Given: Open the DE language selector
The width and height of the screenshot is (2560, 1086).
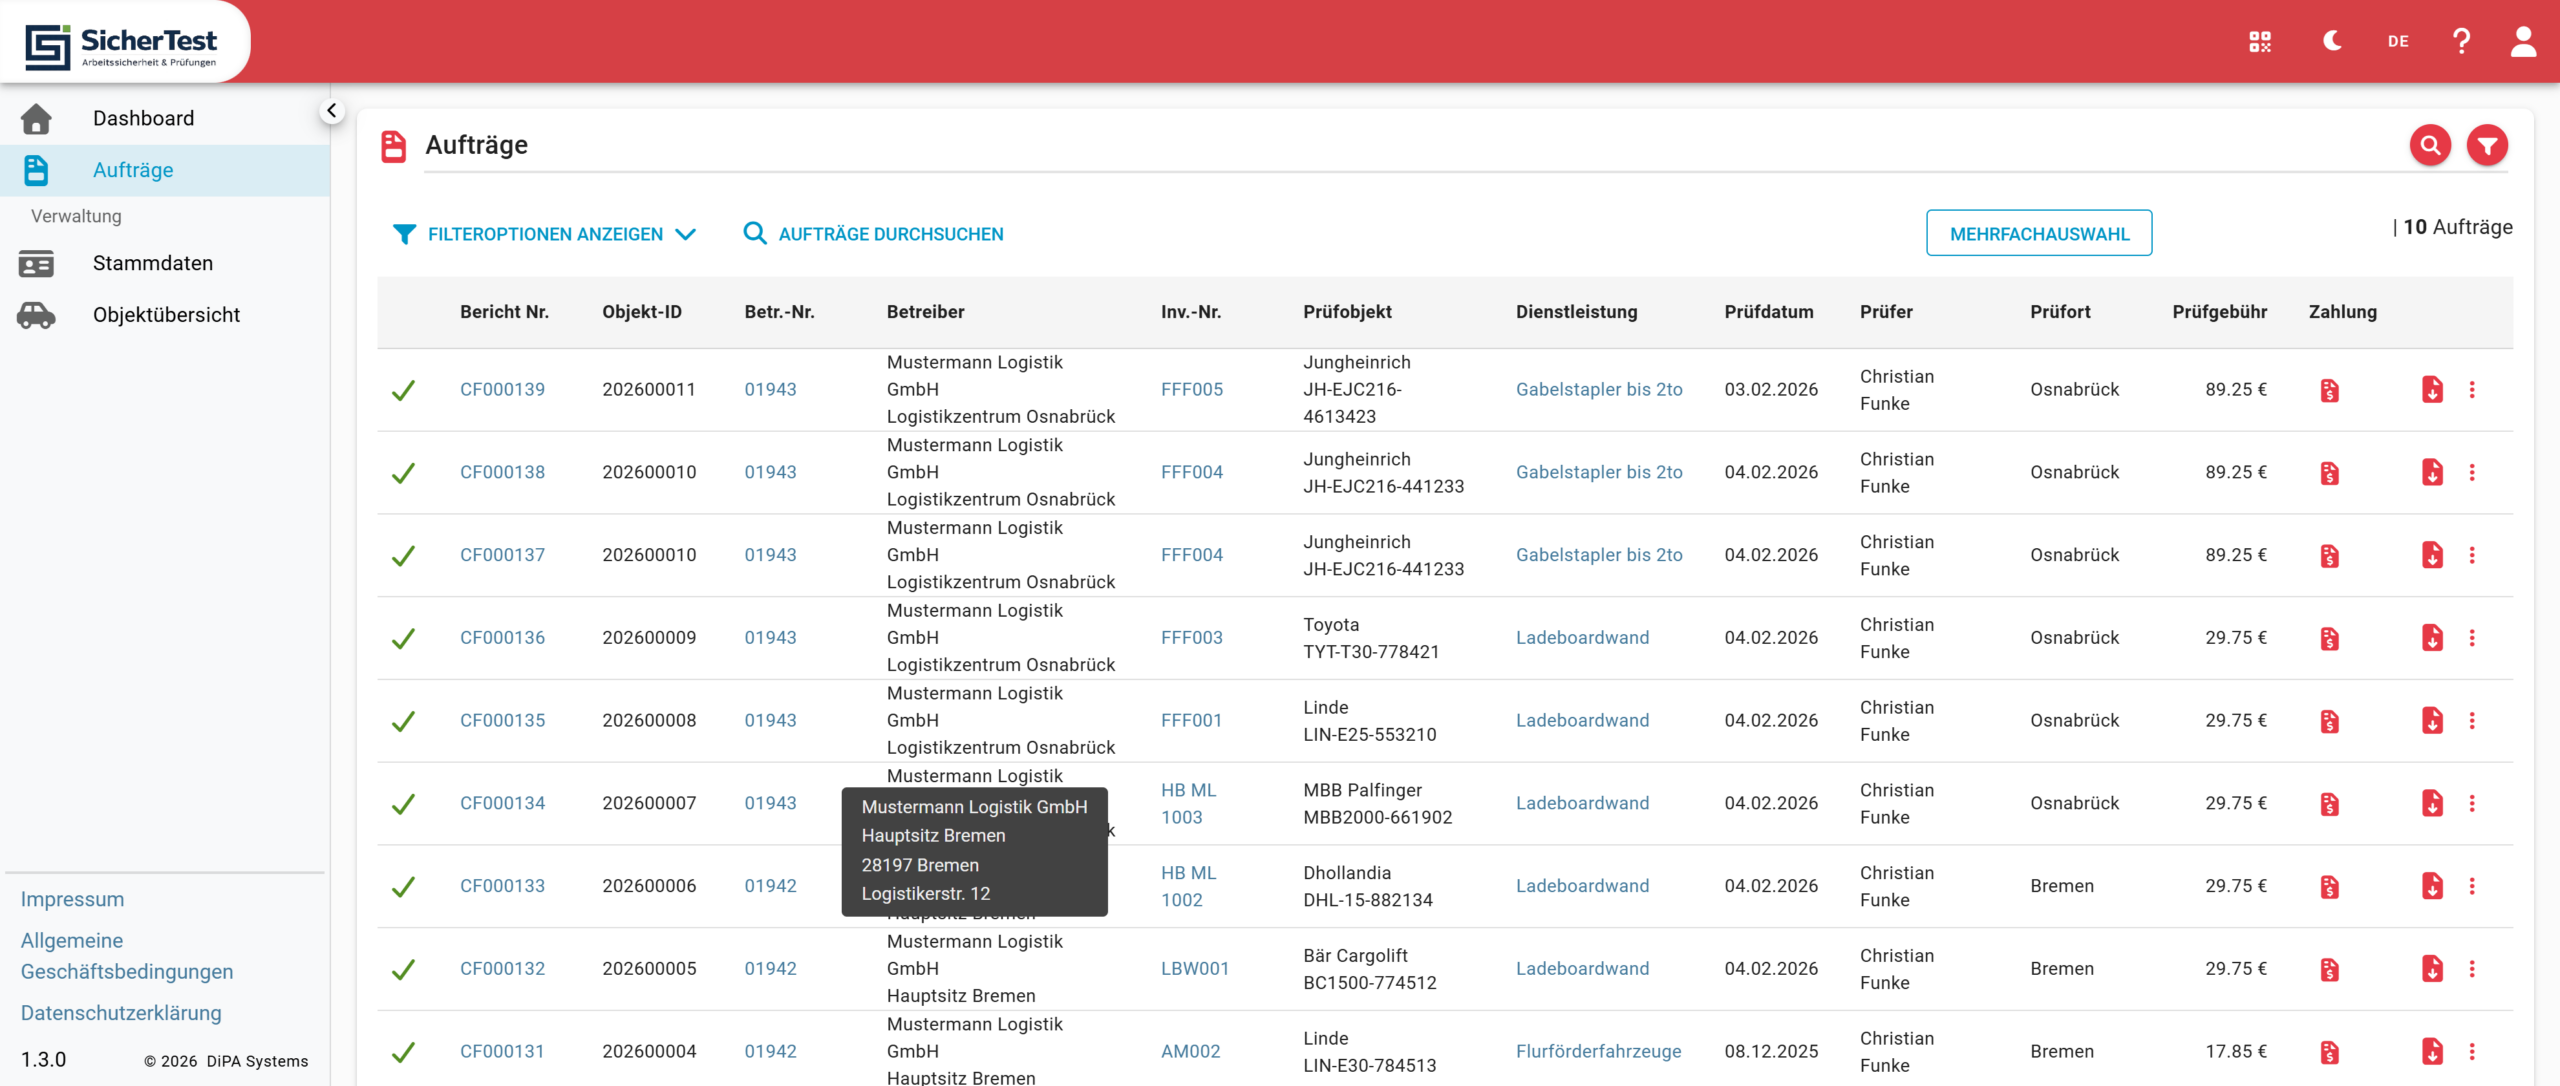Looking at the screenshot, I should [2398, 41].
